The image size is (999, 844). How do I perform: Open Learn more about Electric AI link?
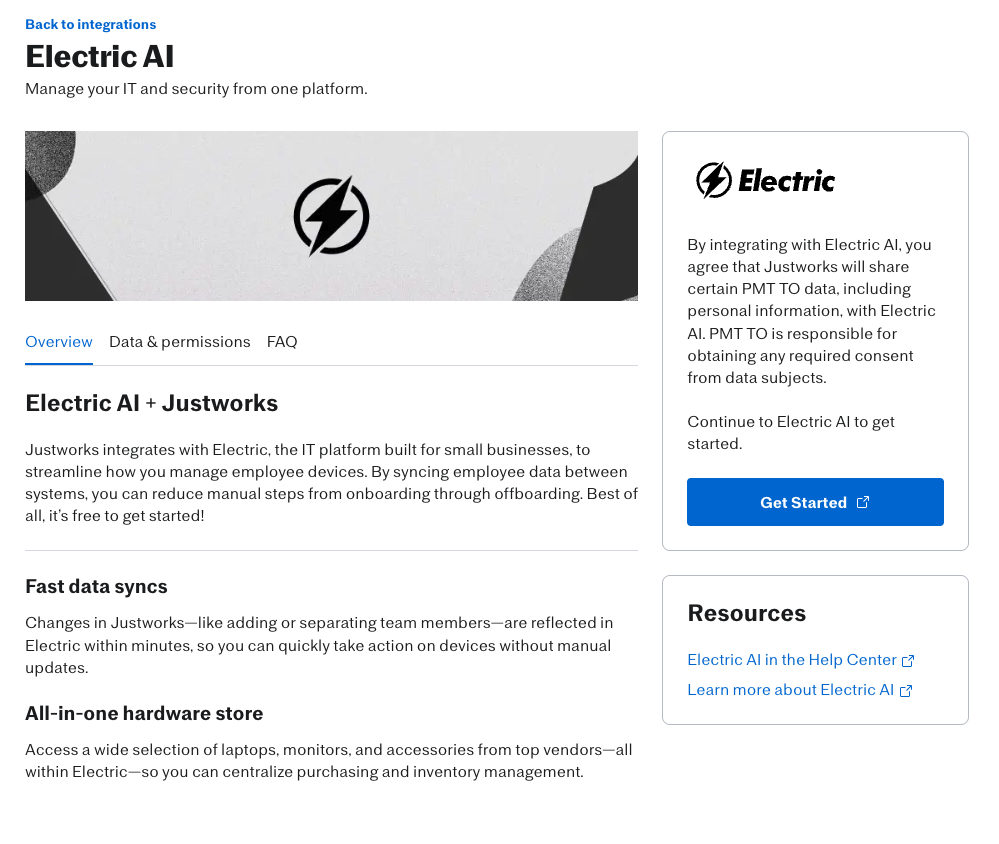[x=791, y=690]
